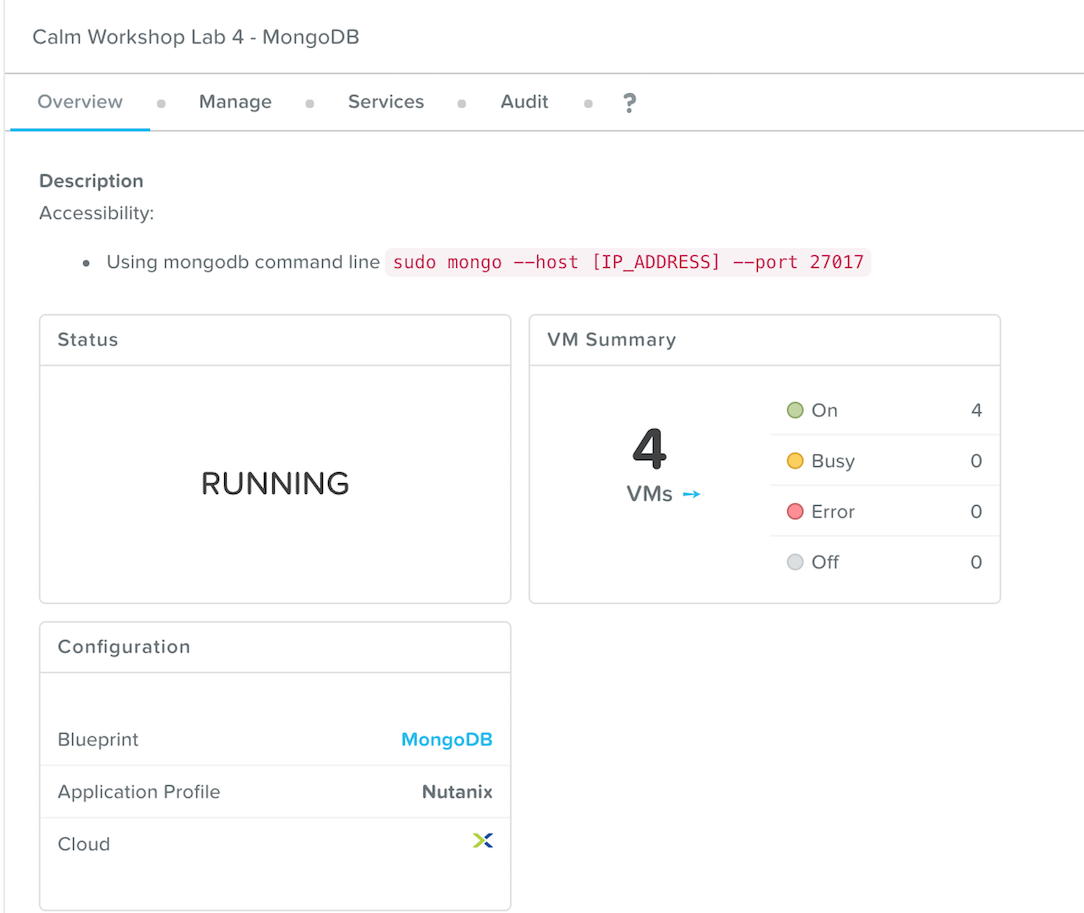
Task: Click the blue arrow beside VMs
Action: pyautogui.click(x=691, y=494)
